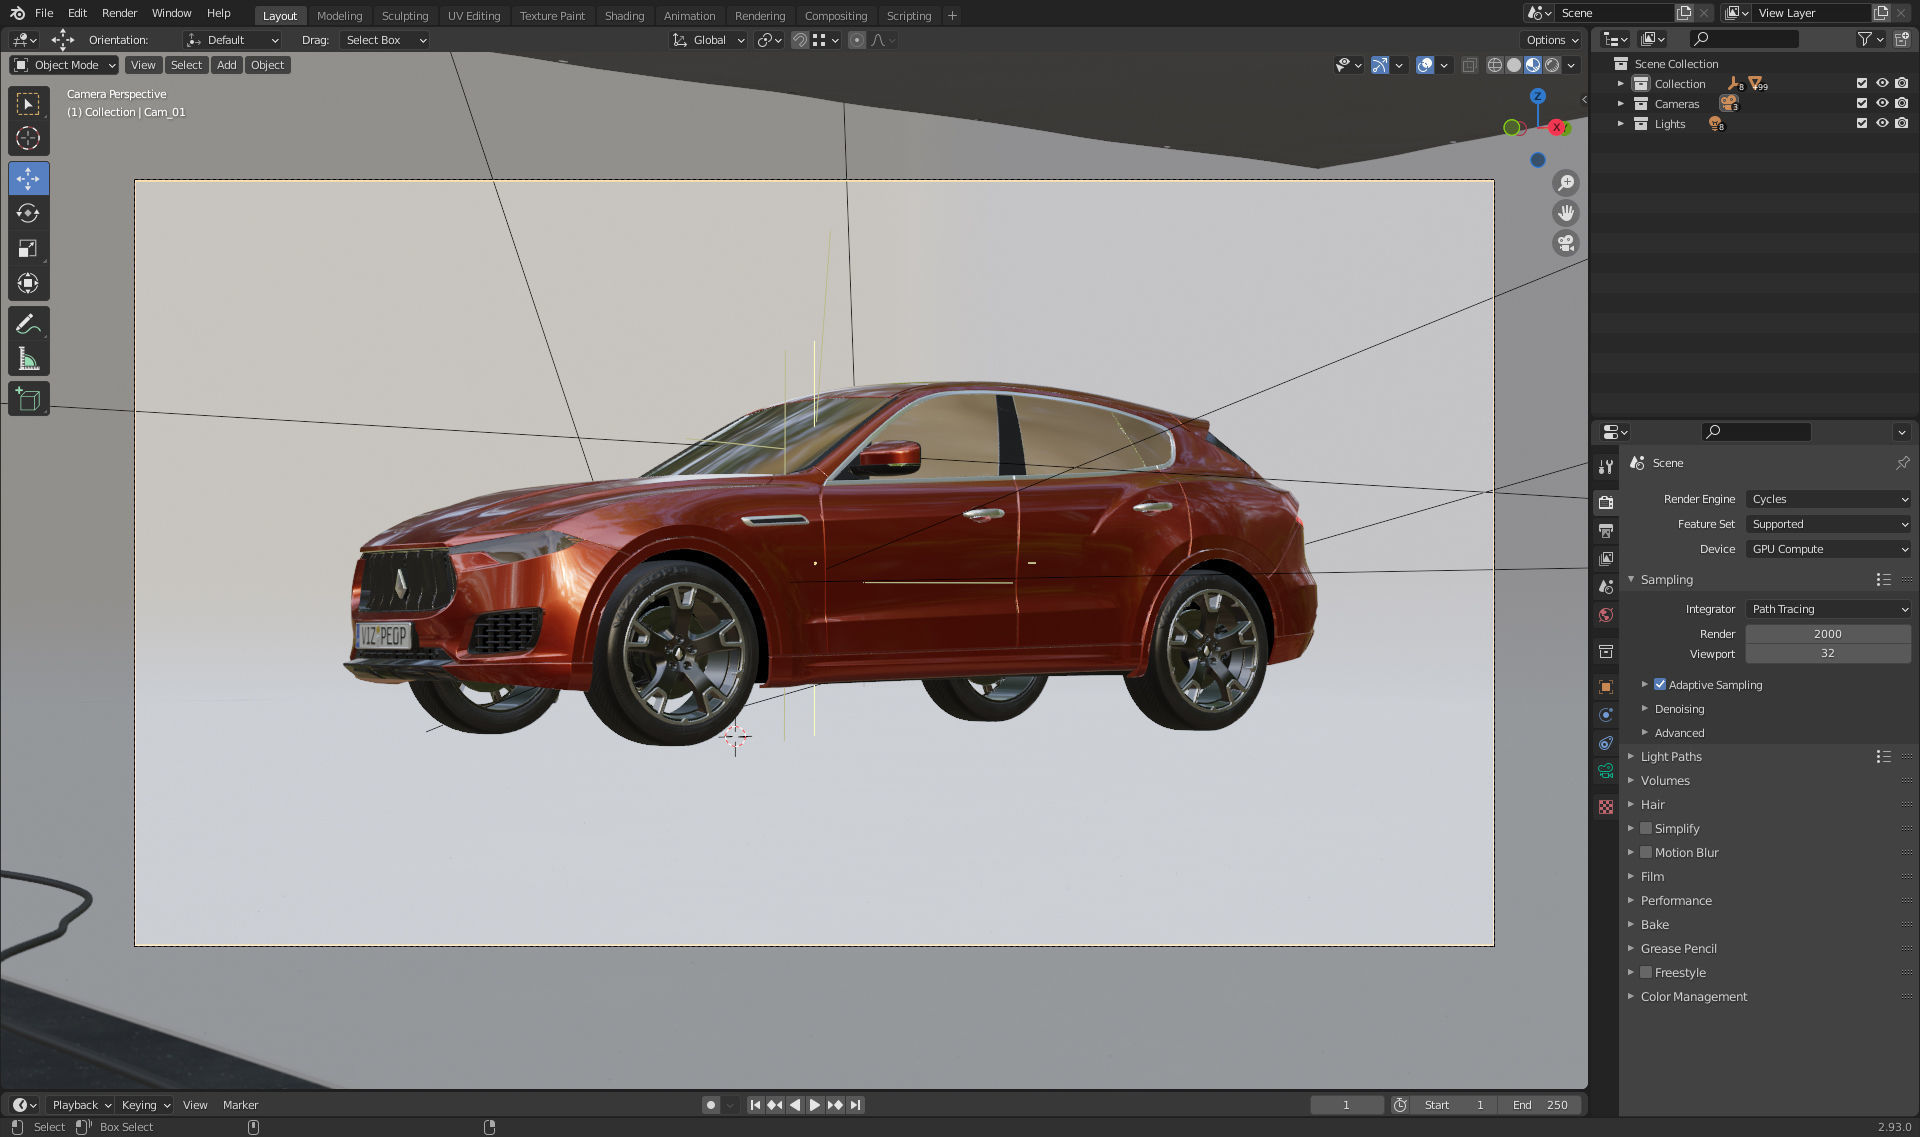Enable the Simplify checkbox
The image size is (1920, 1137).
coord(1646,828)
